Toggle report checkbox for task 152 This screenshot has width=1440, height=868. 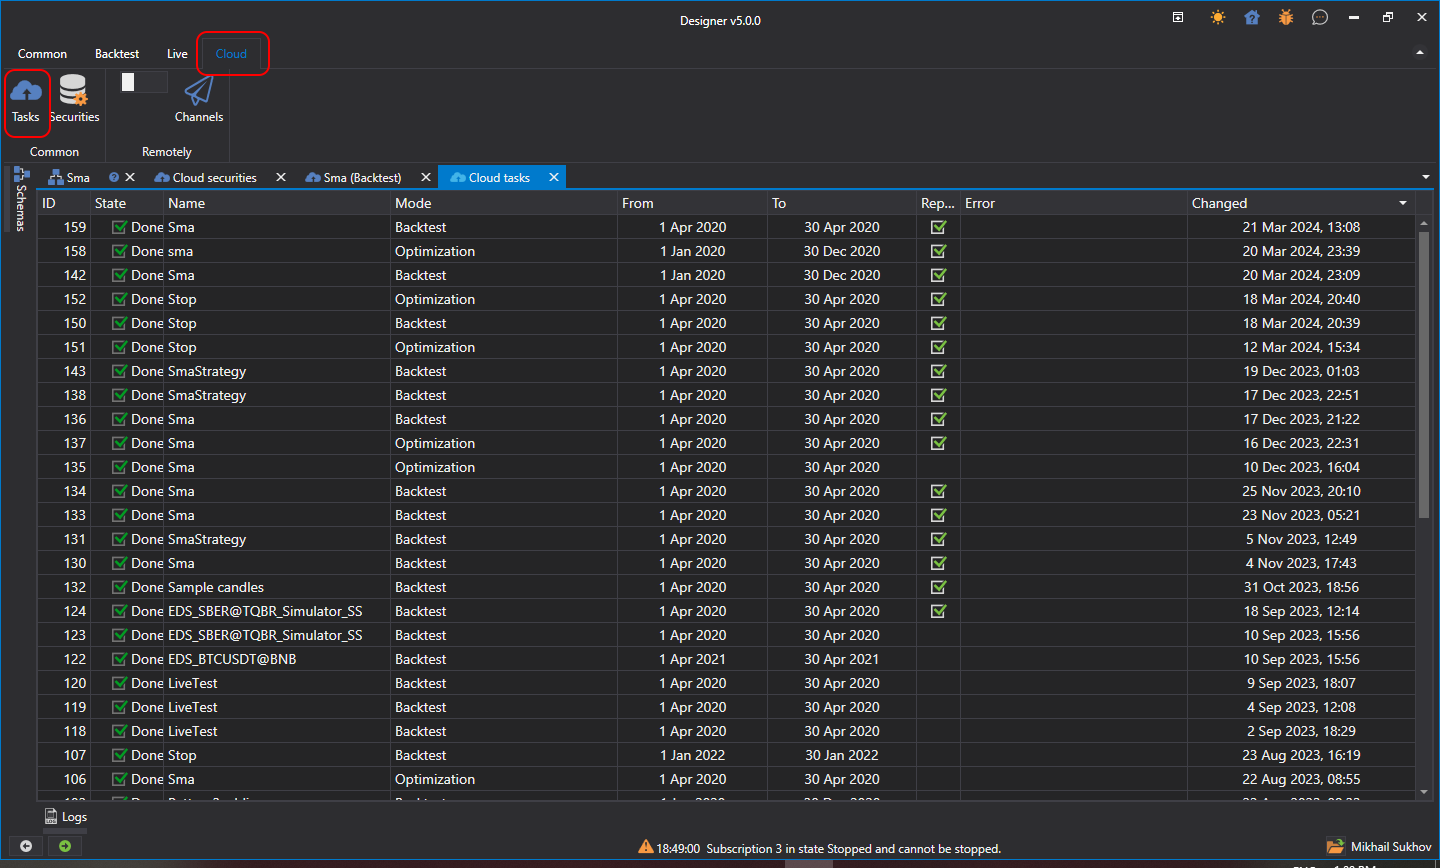click(x=938, y=299)
